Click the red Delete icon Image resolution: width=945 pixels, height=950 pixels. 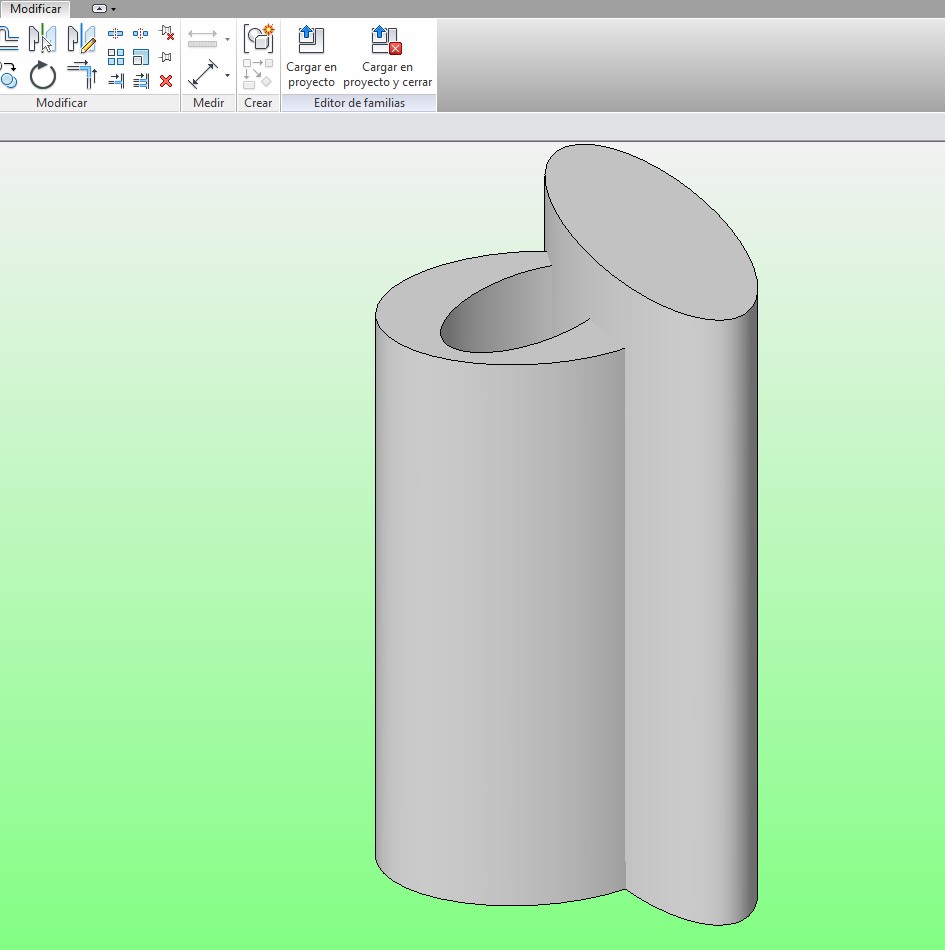[166, 81]
